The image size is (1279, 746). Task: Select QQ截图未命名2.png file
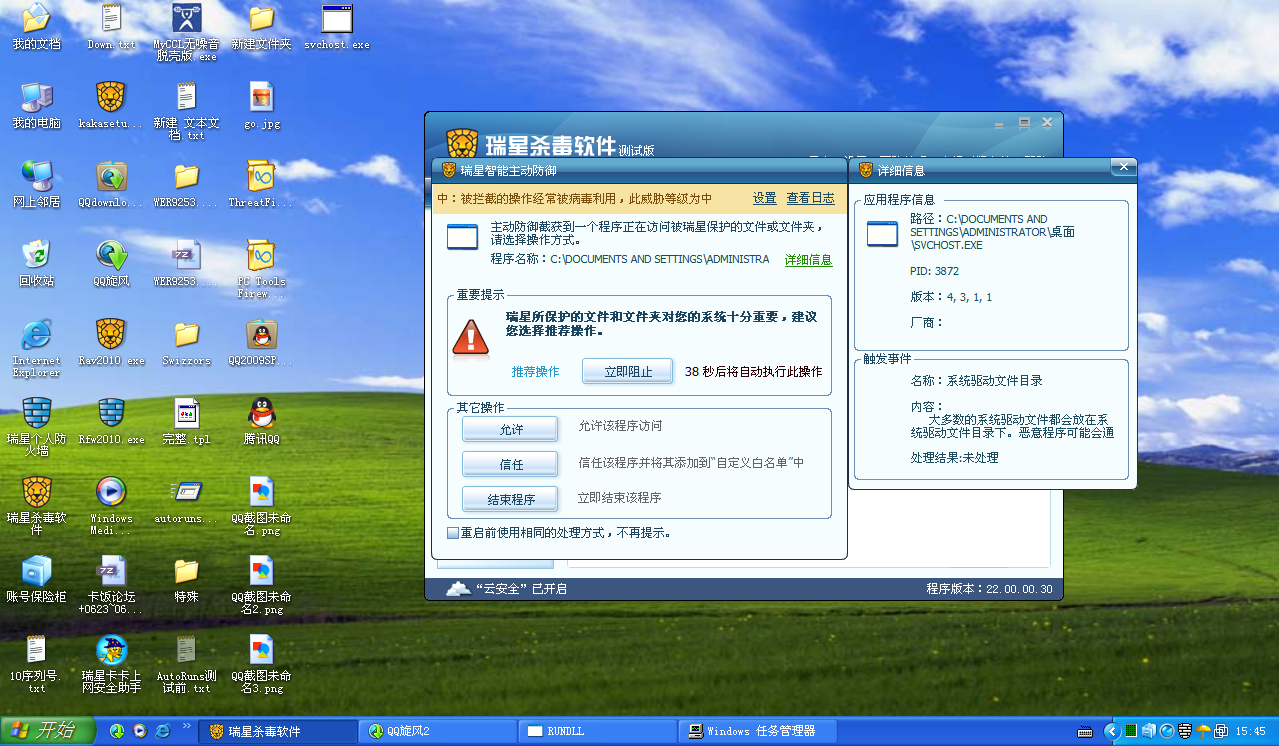point(261,584)
